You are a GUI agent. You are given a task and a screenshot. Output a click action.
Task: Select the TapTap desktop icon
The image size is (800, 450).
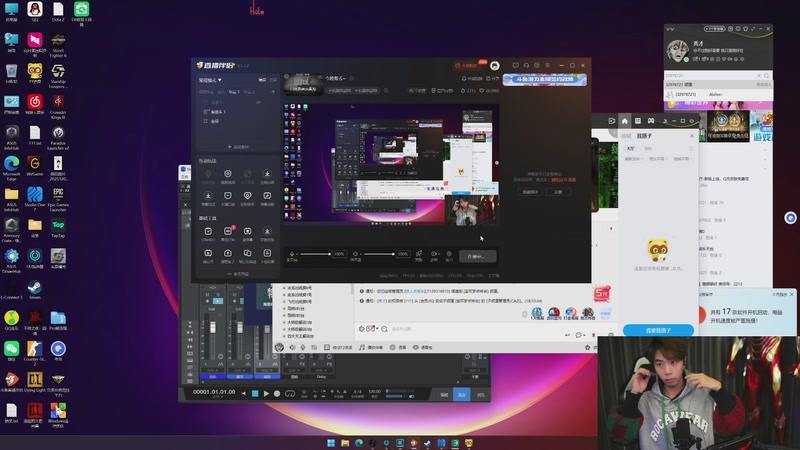tap(58, 229)
